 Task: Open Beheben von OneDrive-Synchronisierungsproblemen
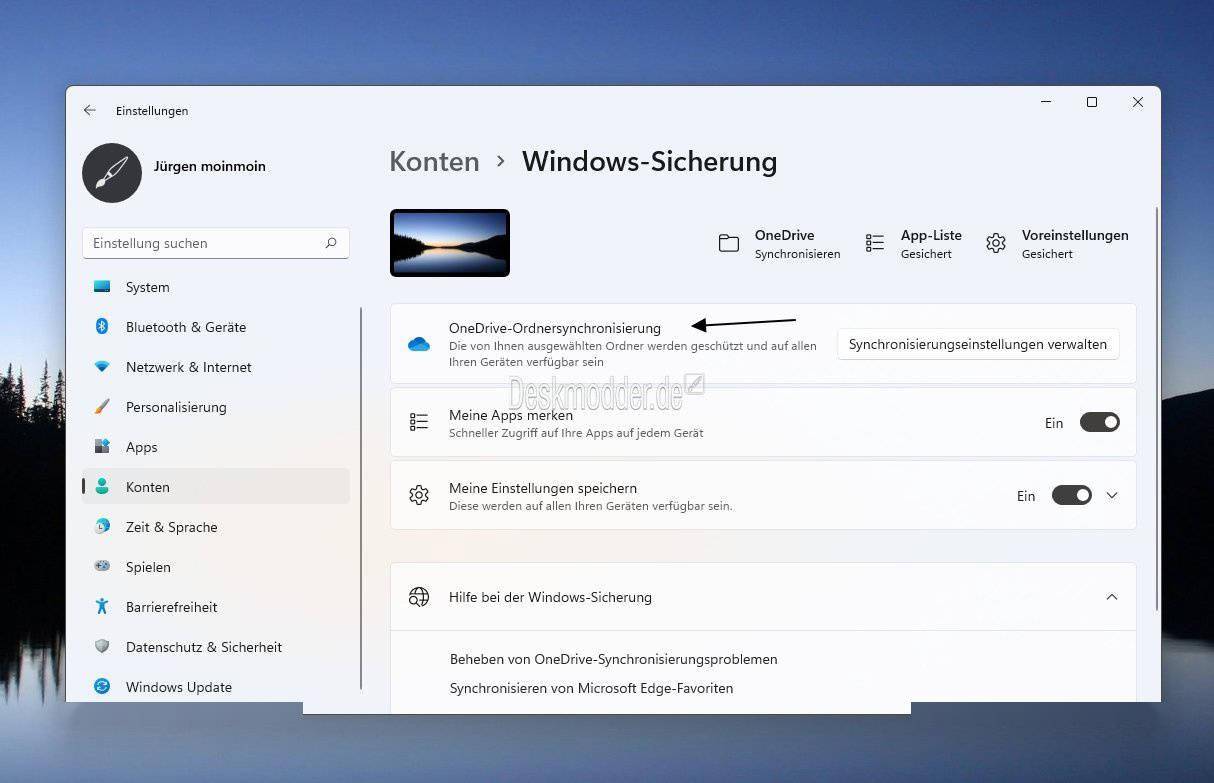(613, 659)
